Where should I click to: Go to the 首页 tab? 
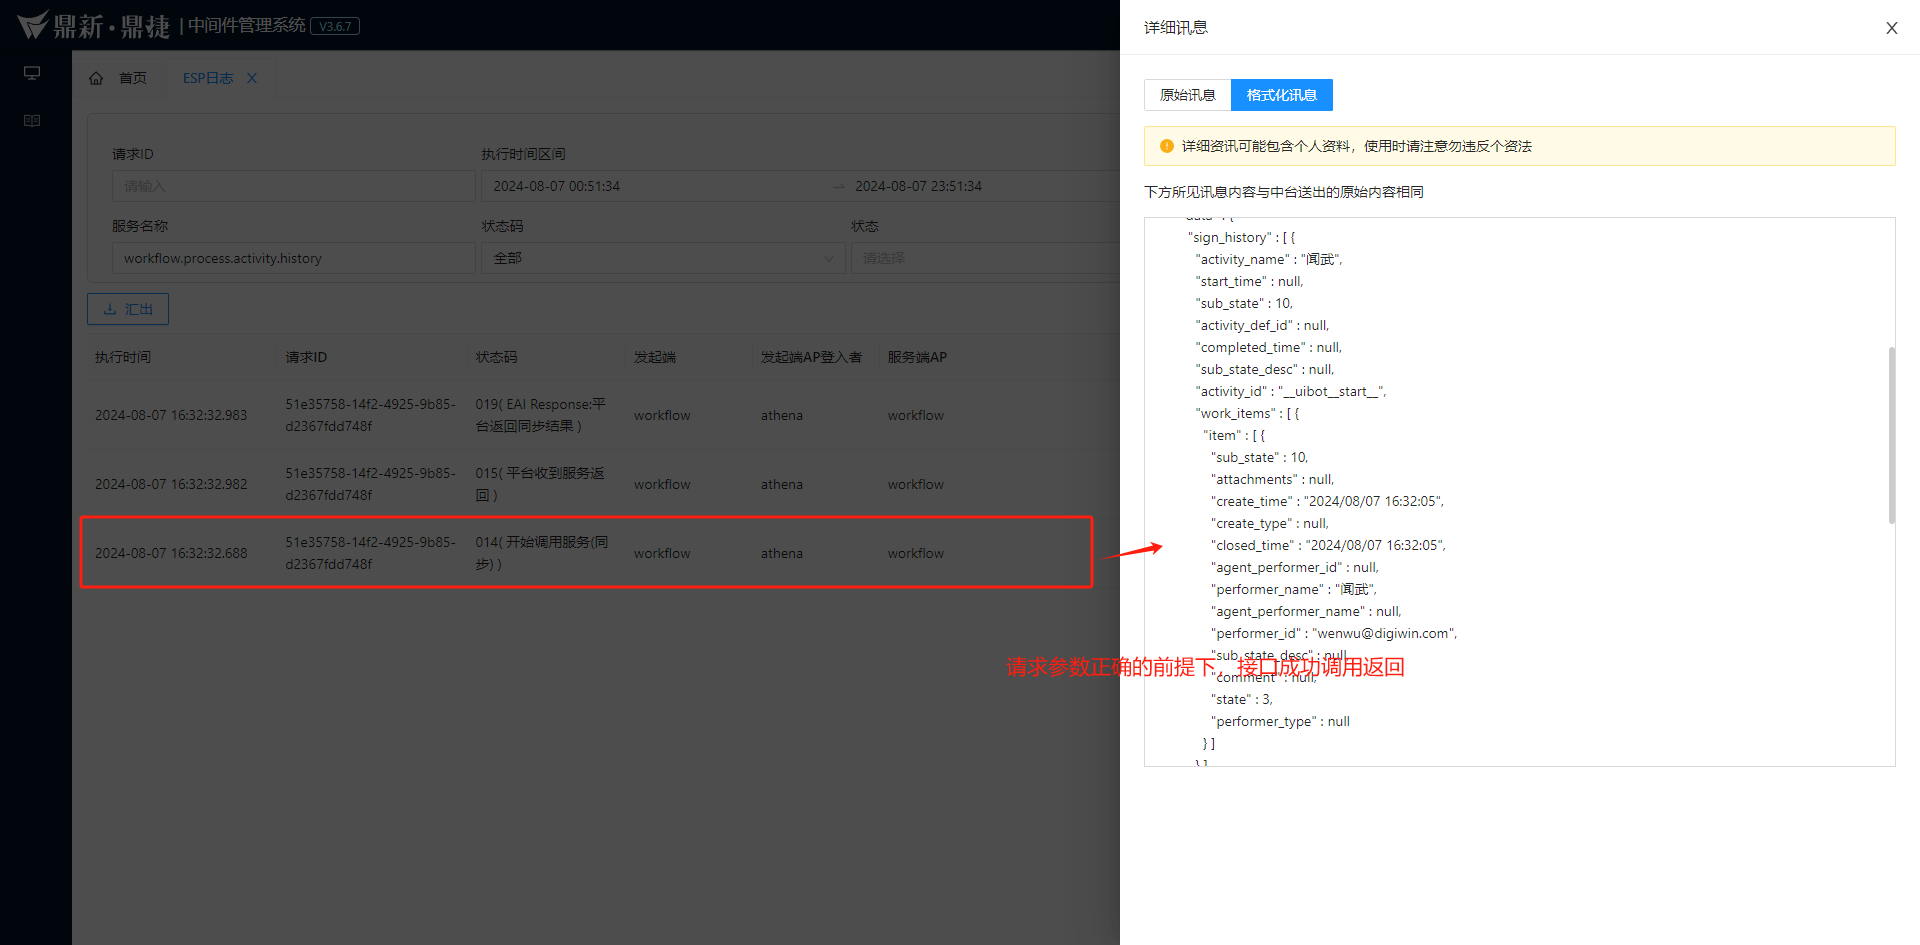pos(132,78)
